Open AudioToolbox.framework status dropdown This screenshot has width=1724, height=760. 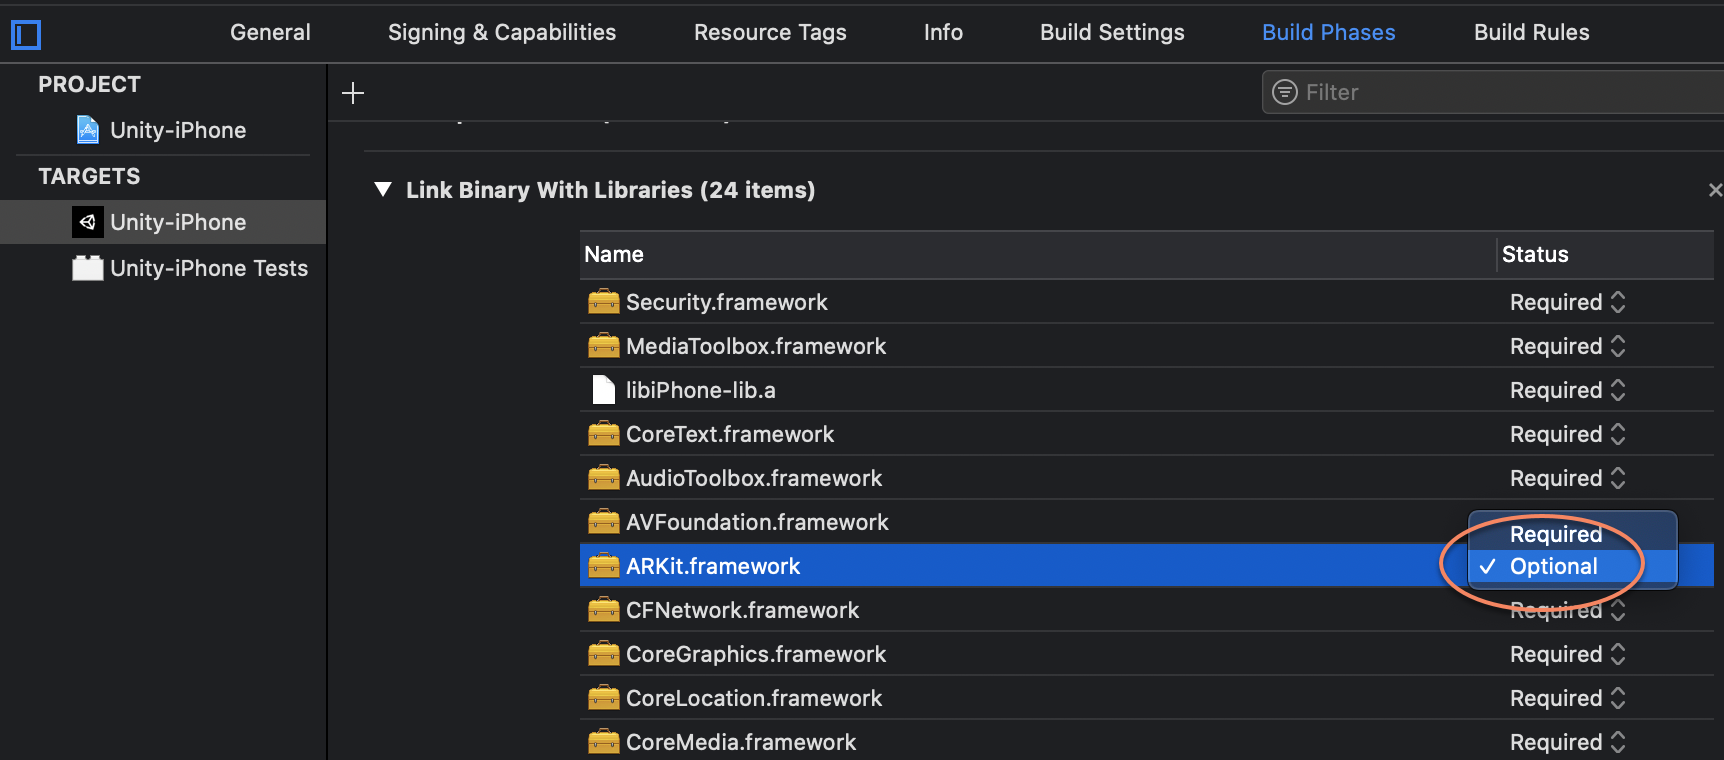click(1567, 478)
